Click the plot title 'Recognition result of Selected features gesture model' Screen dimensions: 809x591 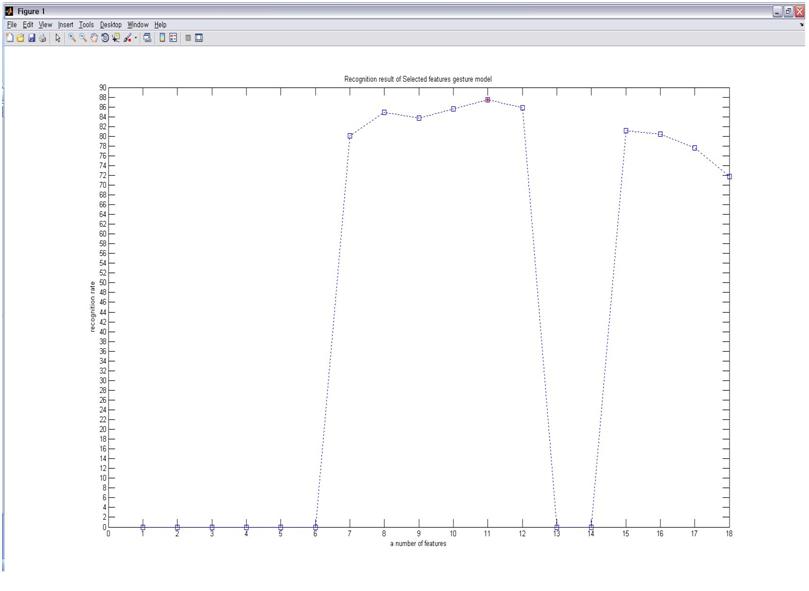(418, 79)
